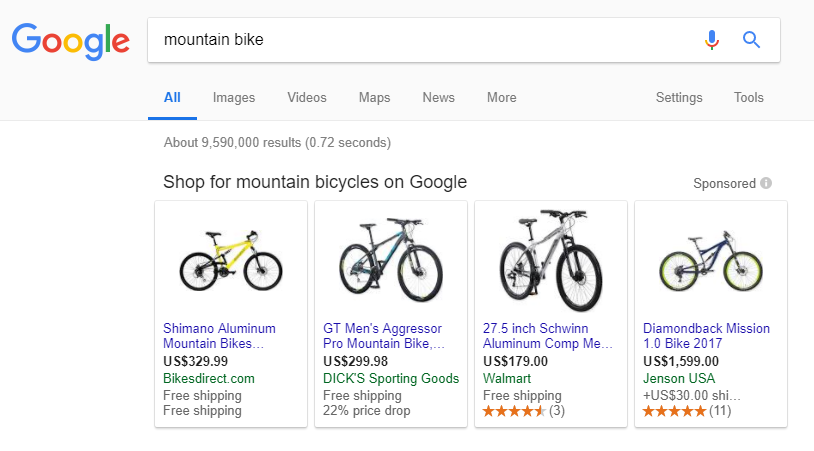This screenshot has height=451, width=814.
Task: Switch to the Videos tab
Action: click(307, 98)
